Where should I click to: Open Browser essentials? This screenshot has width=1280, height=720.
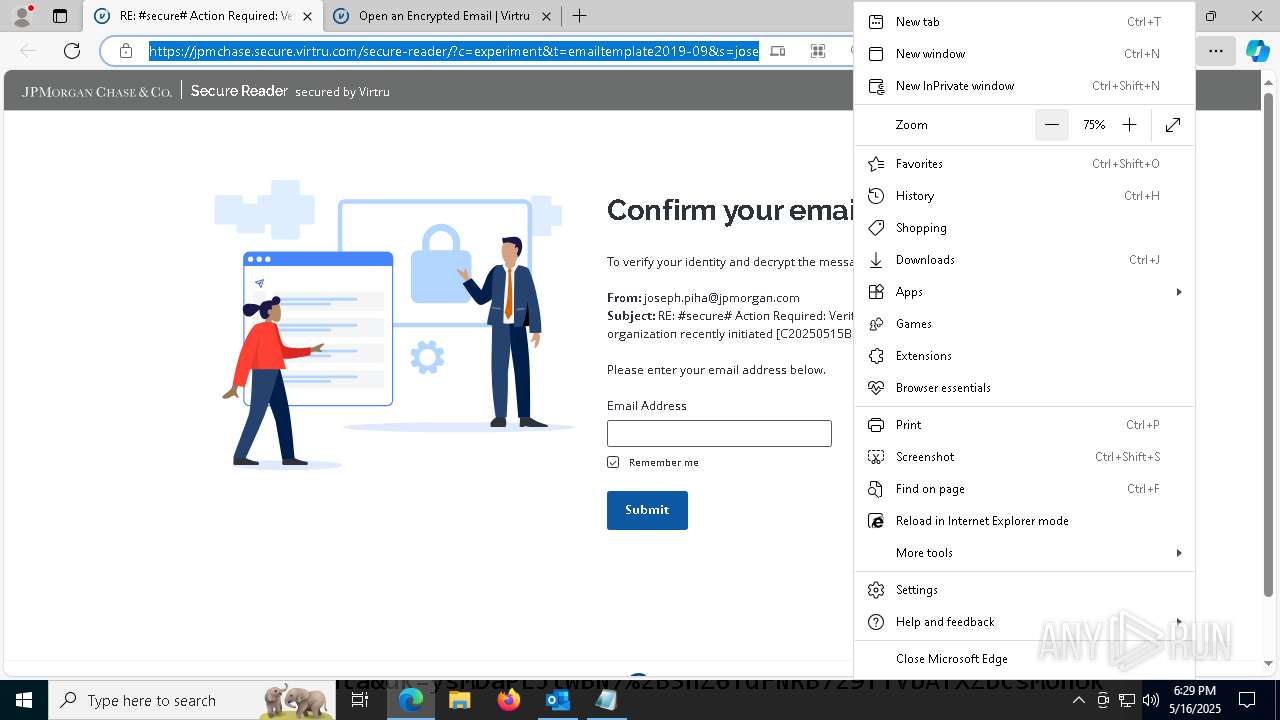[1024, 388]
